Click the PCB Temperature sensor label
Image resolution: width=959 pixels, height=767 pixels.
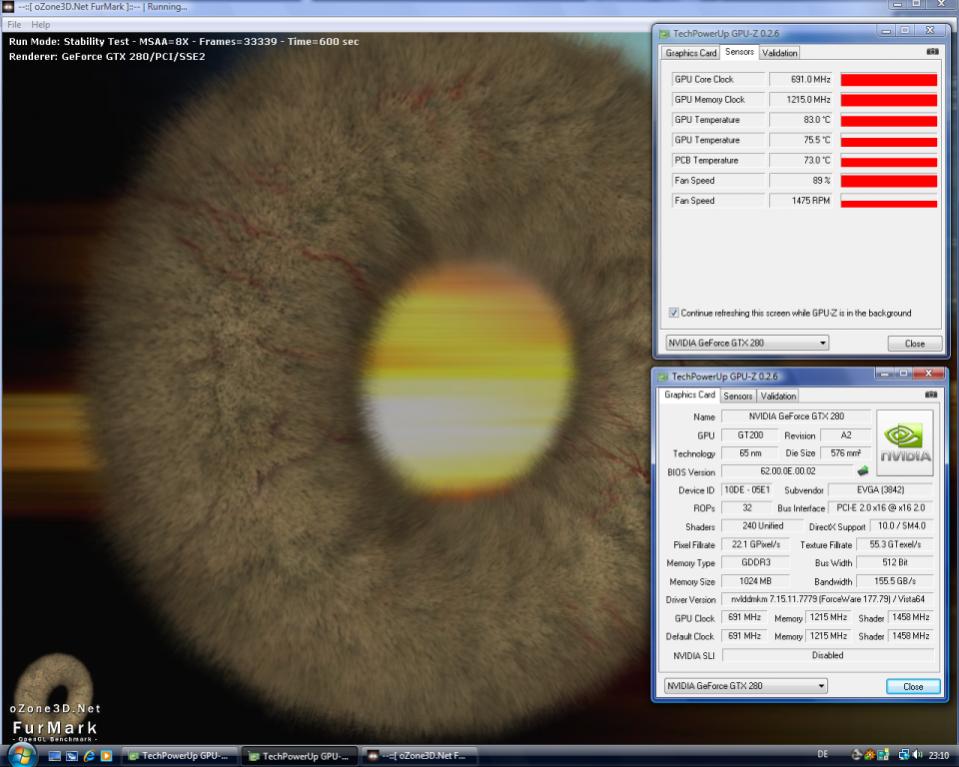(x=717, y=160)
